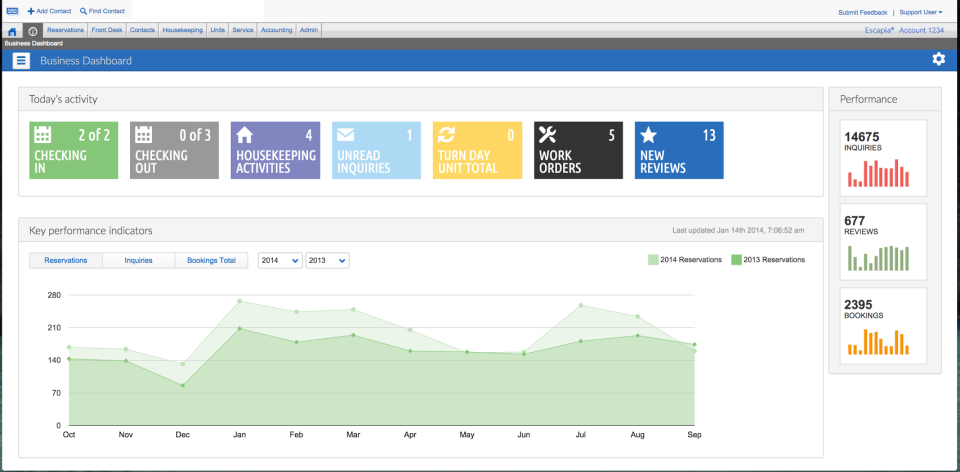Click the Last updated timestamp text

tap(738, 231)
